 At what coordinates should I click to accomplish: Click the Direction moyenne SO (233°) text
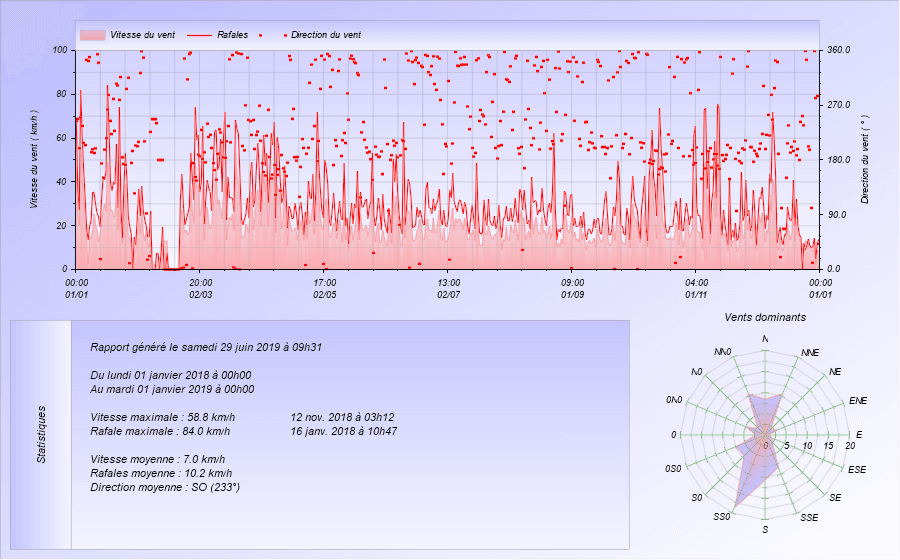164,487
